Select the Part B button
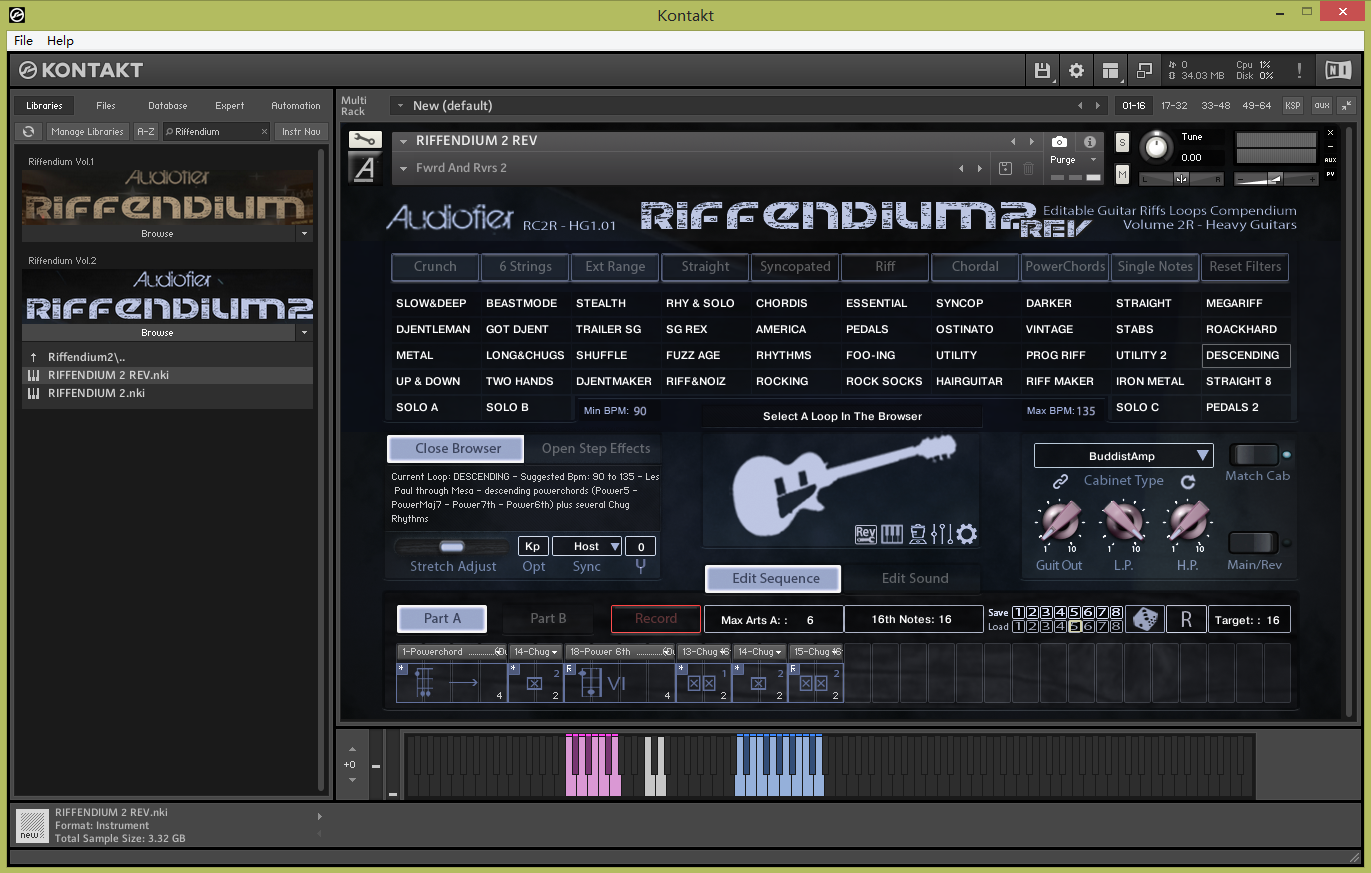This screenshot has height=873, width=1371. (548, 619)
